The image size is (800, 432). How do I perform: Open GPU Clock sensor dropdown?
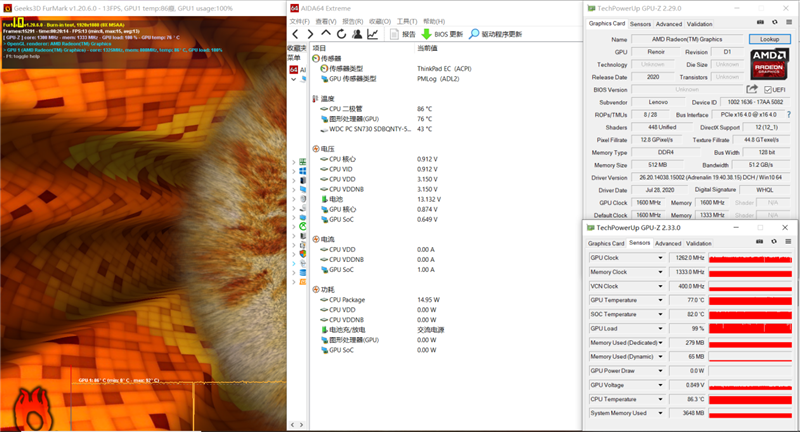(x=660, y=258)
